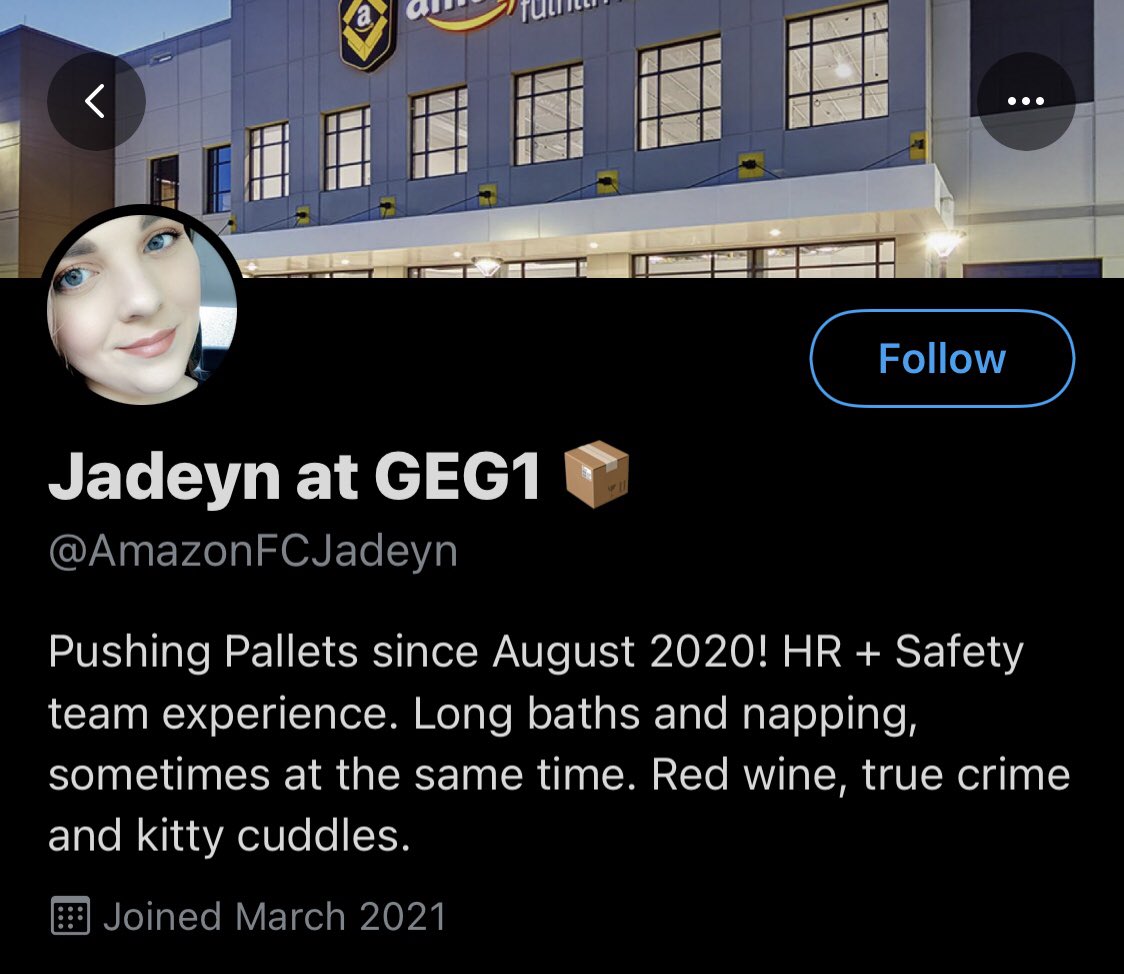Screen dimensions: 1124x974
Task: Tap the kitty cuddles bio line
Action: (229, 836)
